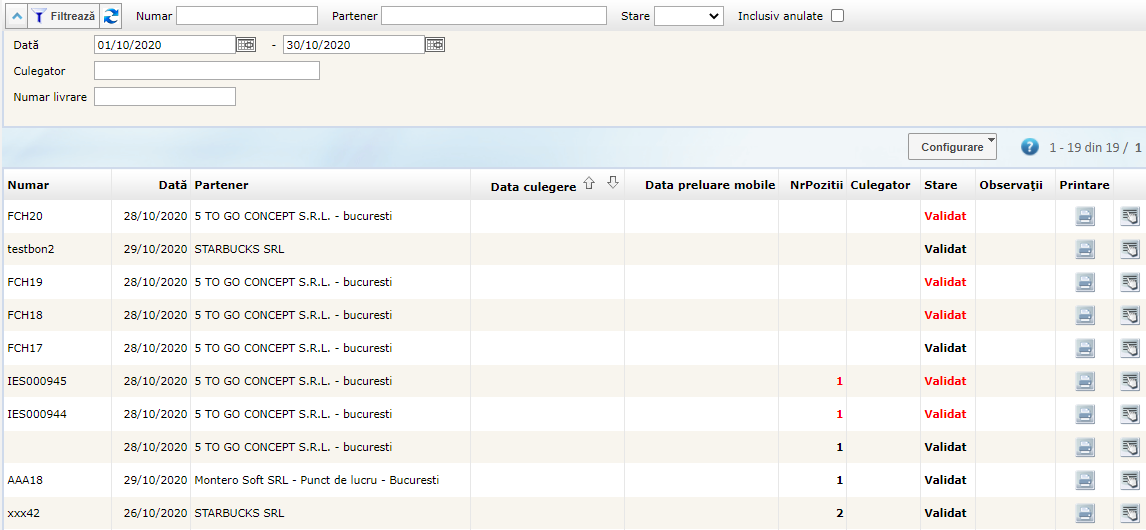Enable the Inclusiv anulate checkbox
This screenshot has height=530, width=1146.
[837, 16]
